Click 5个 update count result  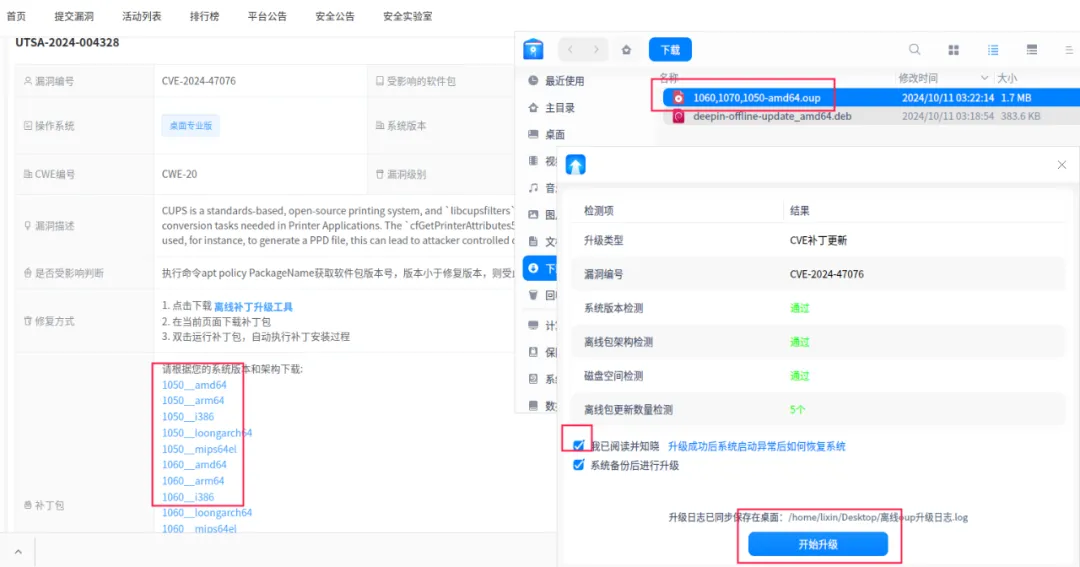coord(798,410)
